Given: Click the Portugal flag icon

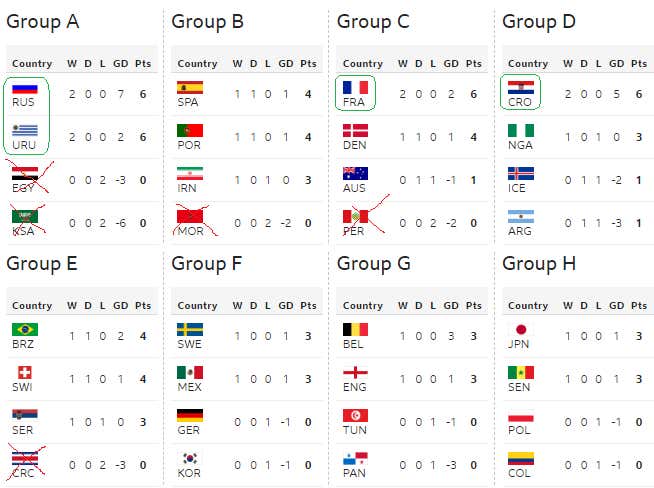Looking at the screenshot, I should (x=190, y=130).
